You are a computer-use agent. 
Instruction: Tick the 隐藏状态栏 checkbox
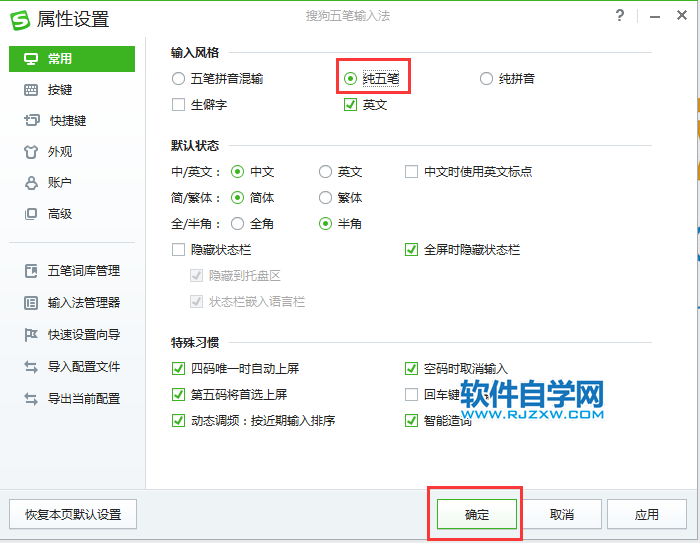coord(179,250)
